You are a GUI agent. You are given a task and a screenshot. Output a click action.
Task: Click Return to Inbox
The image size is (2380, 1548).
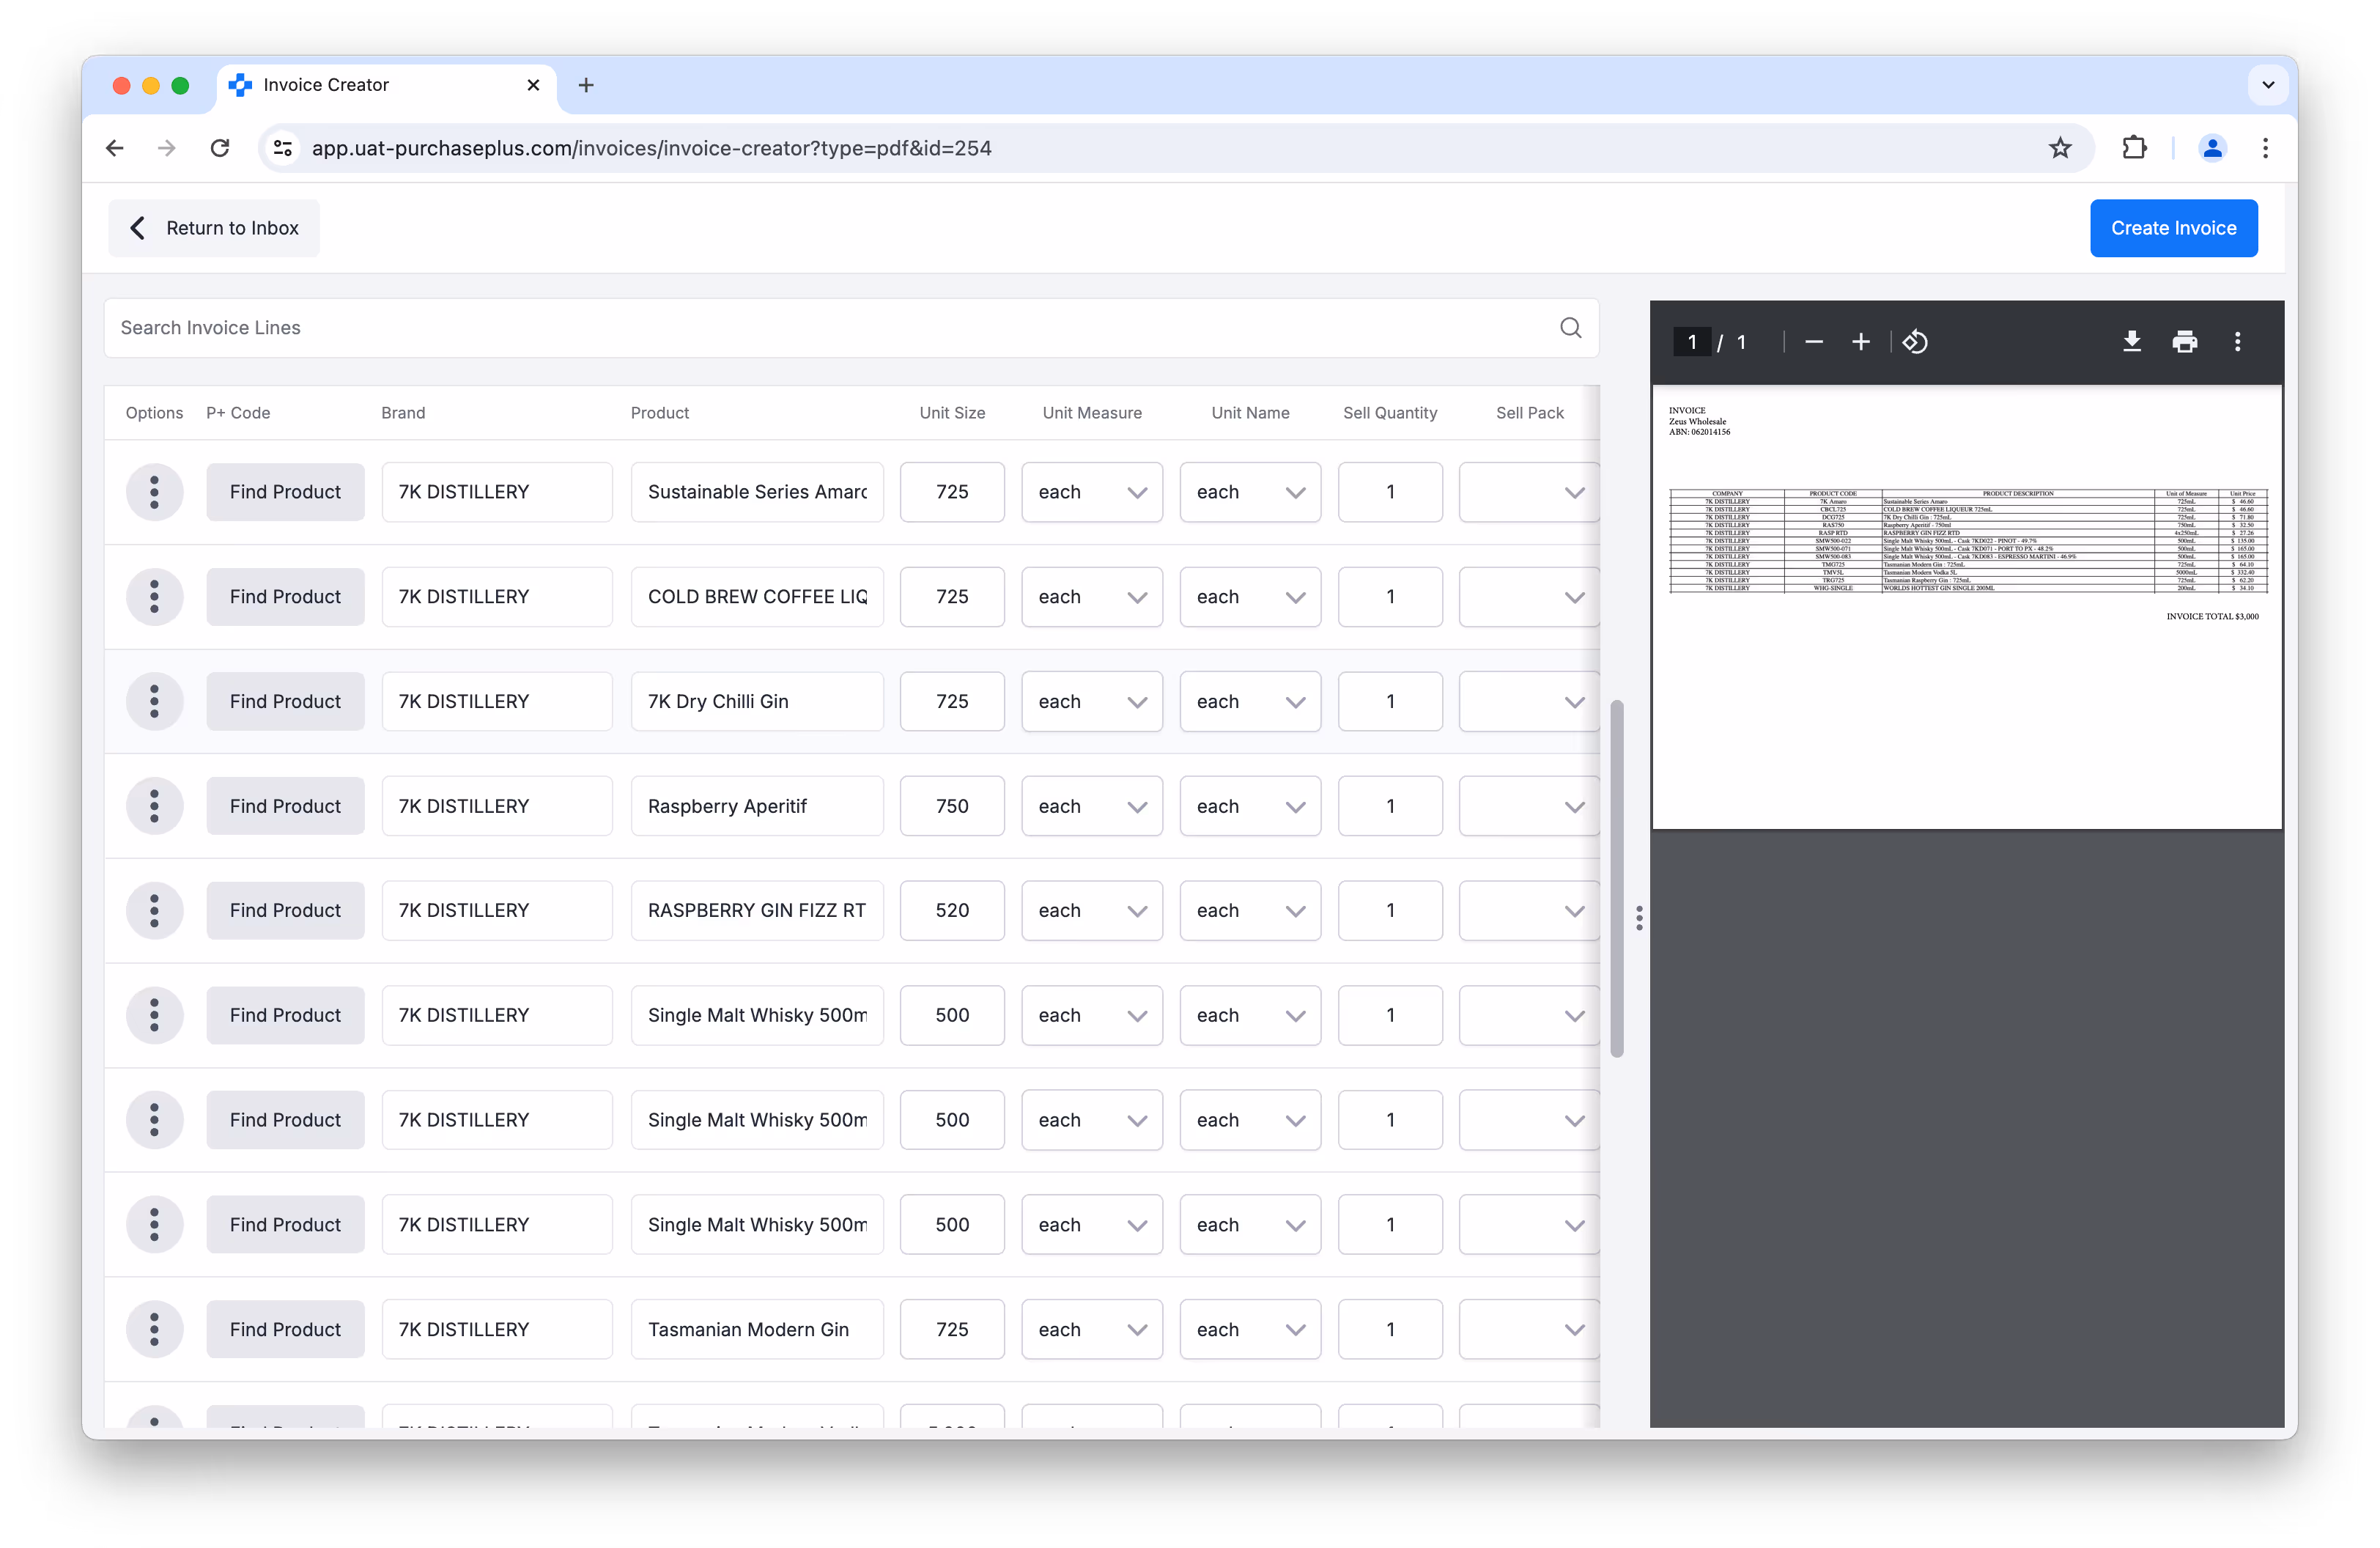214,228
